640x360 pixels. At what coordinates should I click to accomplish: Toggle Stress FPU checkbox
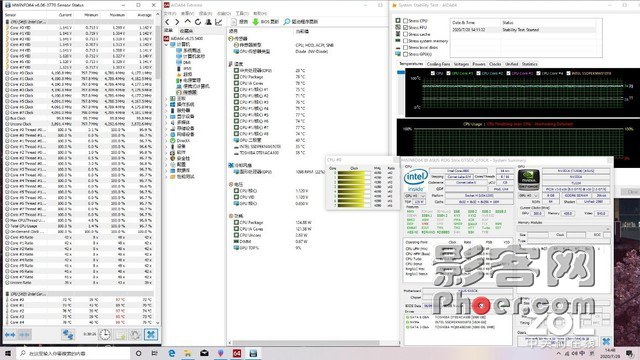click(x=405, y=27)
